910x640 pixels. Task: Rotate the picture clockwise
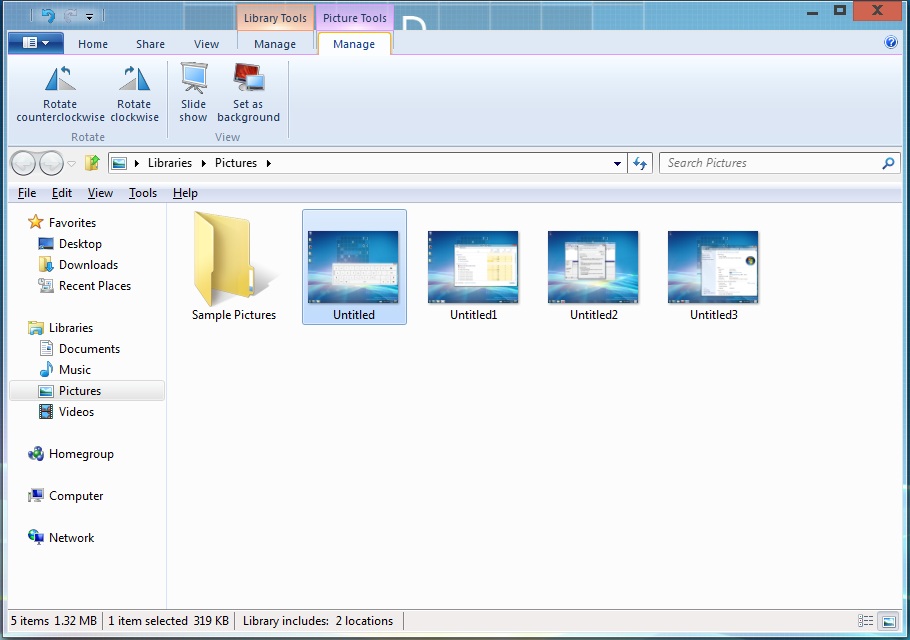[134, 93]
